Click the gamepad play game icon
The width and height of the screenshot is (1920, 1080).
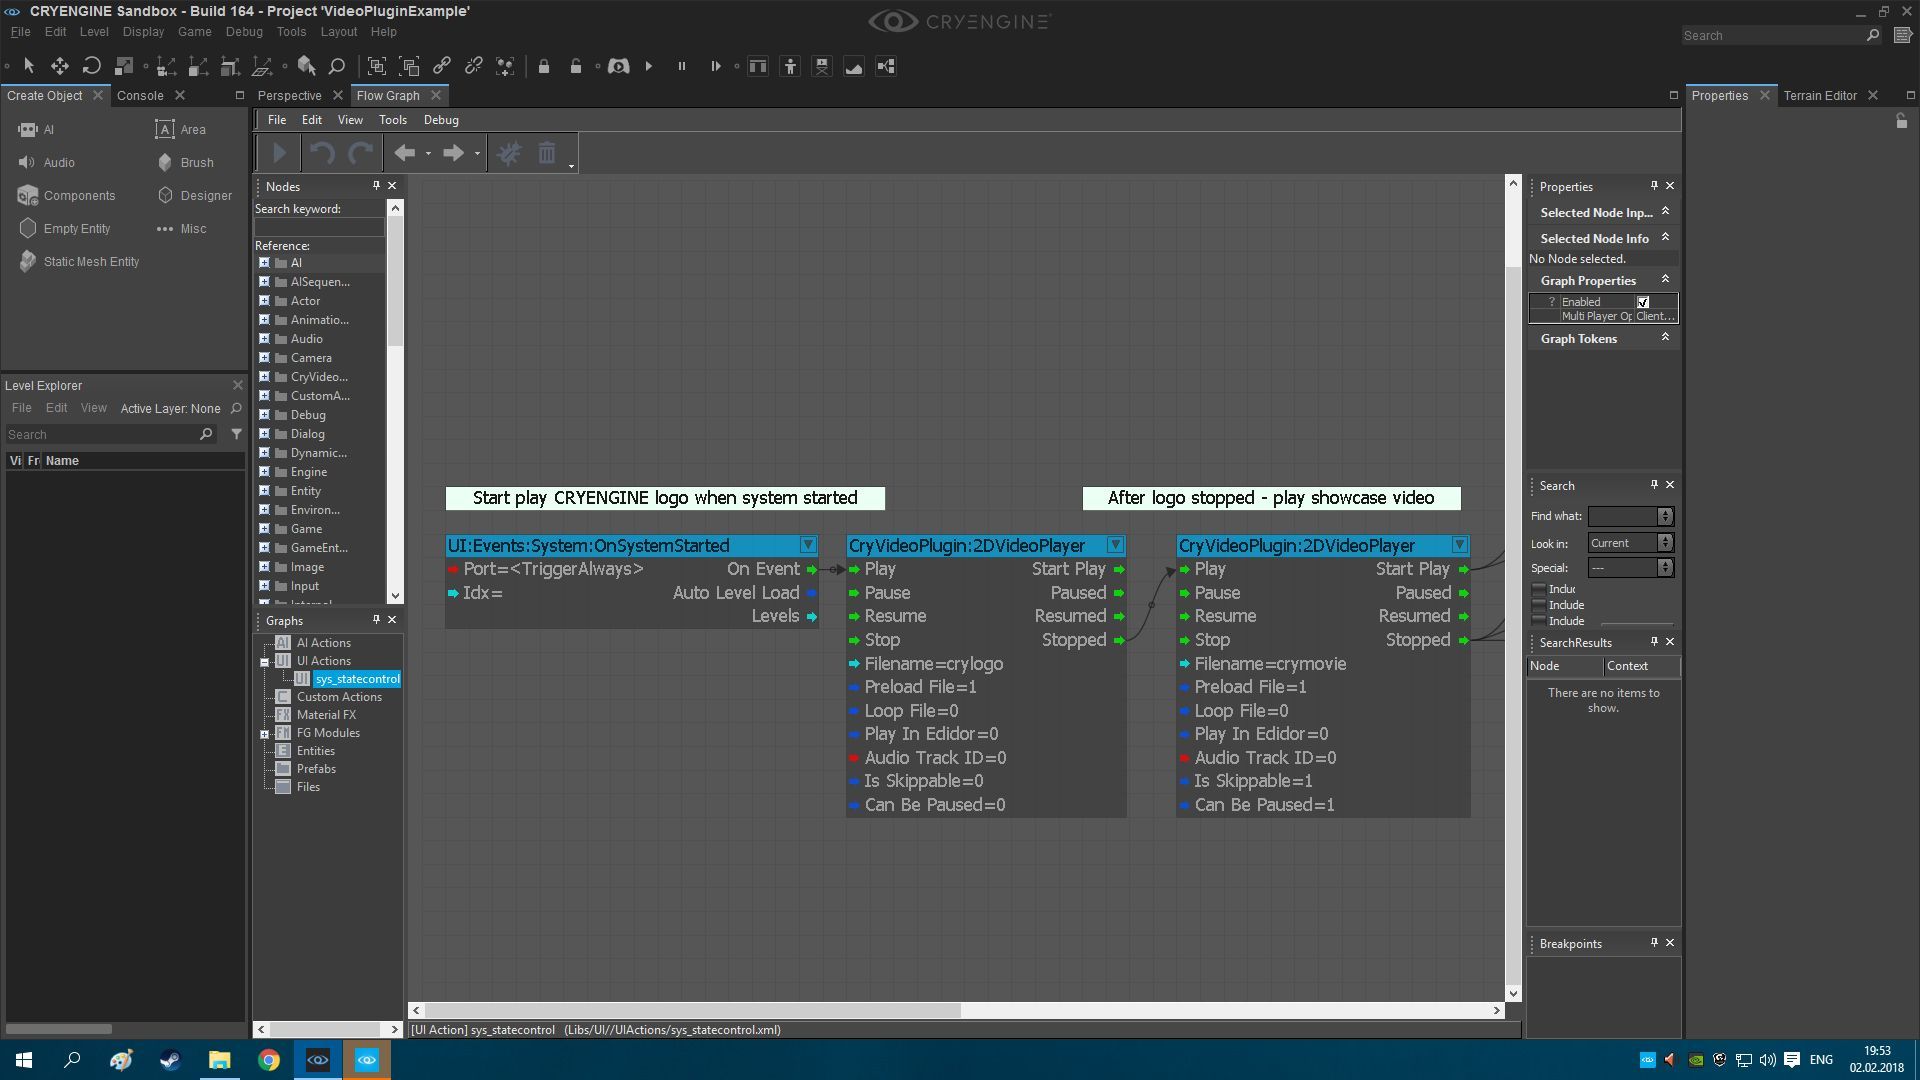[619, 66]
